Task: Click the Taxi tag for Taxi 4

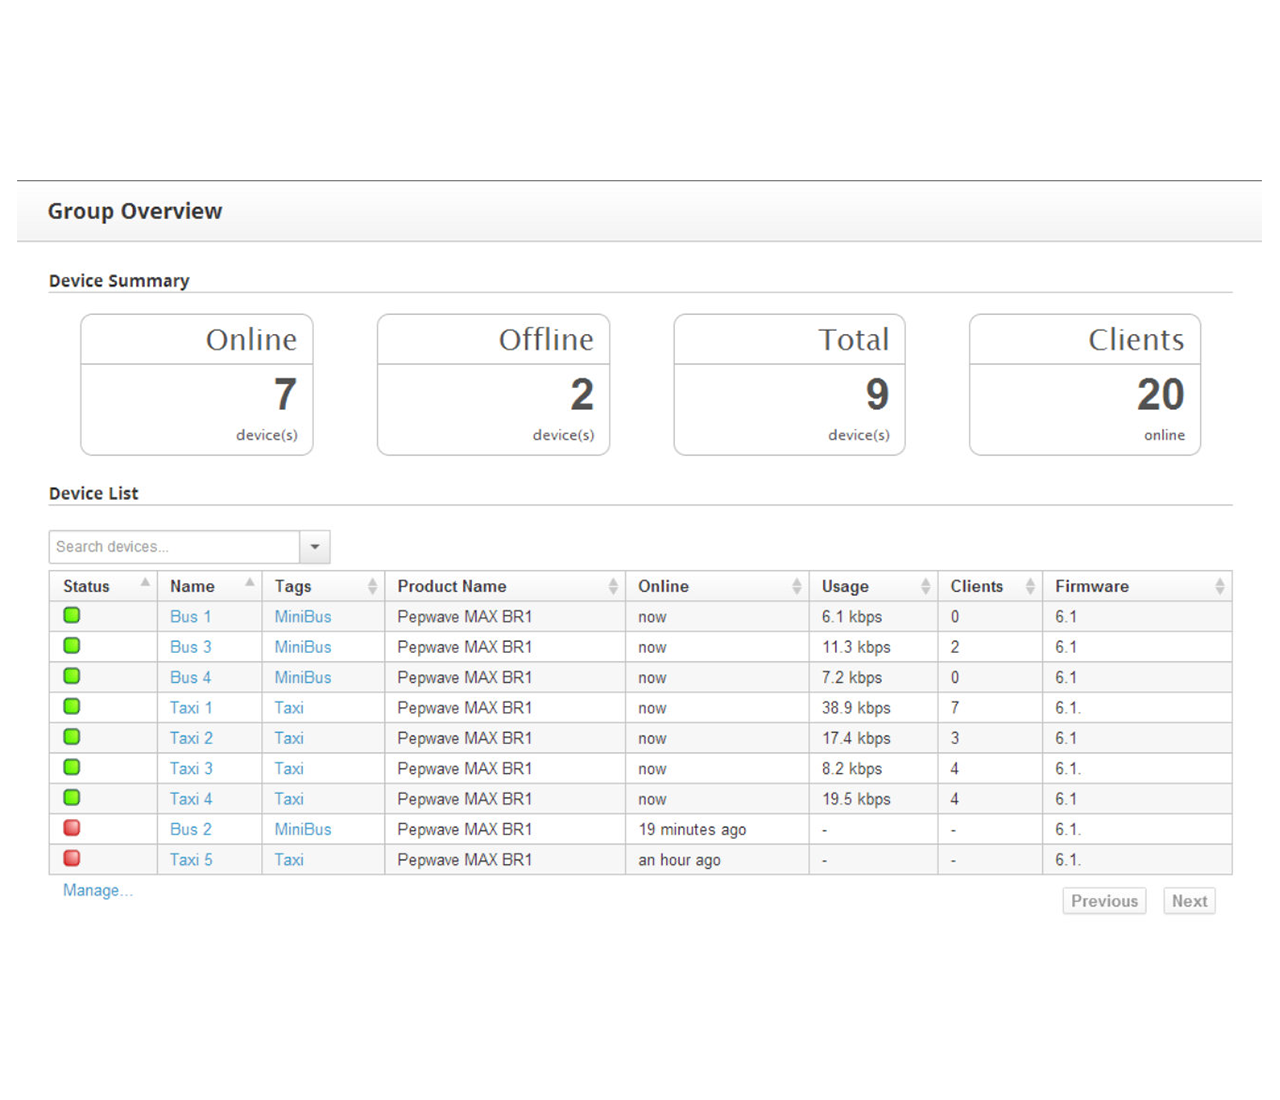Action: pyautogui.click(x=289, y=799)
